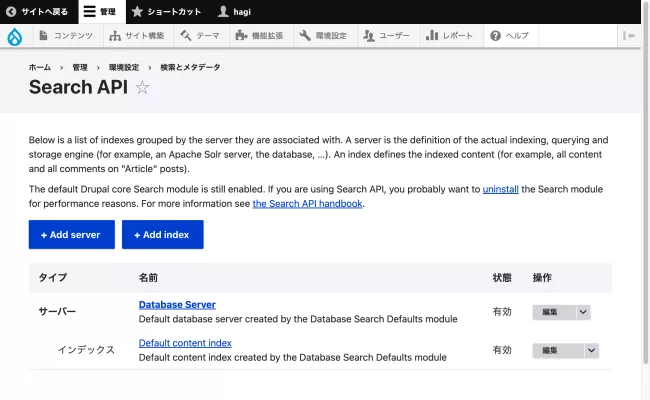
Task: Go to ホーム breadcrumb
Action: (40, 67)
